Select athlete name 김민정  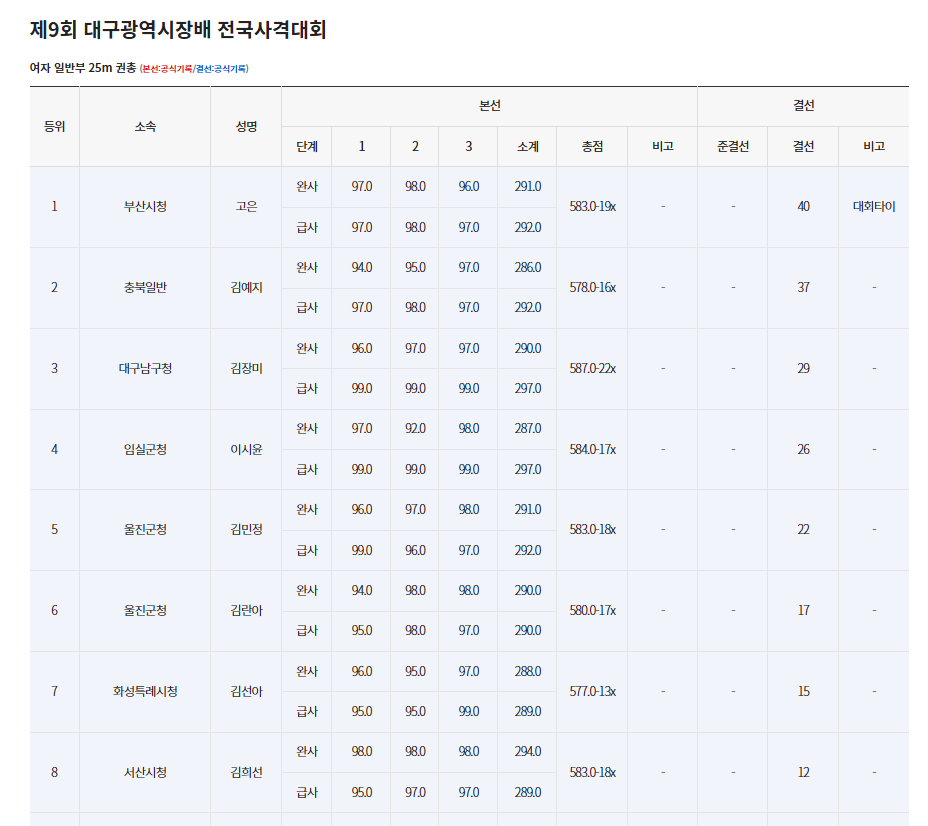[246, 530]
